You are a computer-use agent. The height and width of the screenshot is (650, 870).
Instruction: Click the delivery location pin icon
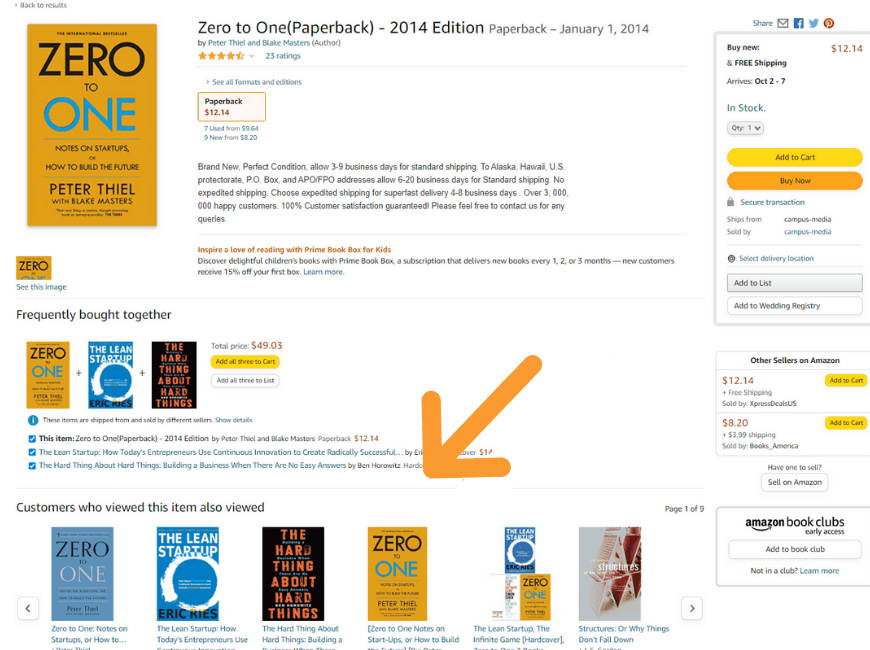click(731, 259)
